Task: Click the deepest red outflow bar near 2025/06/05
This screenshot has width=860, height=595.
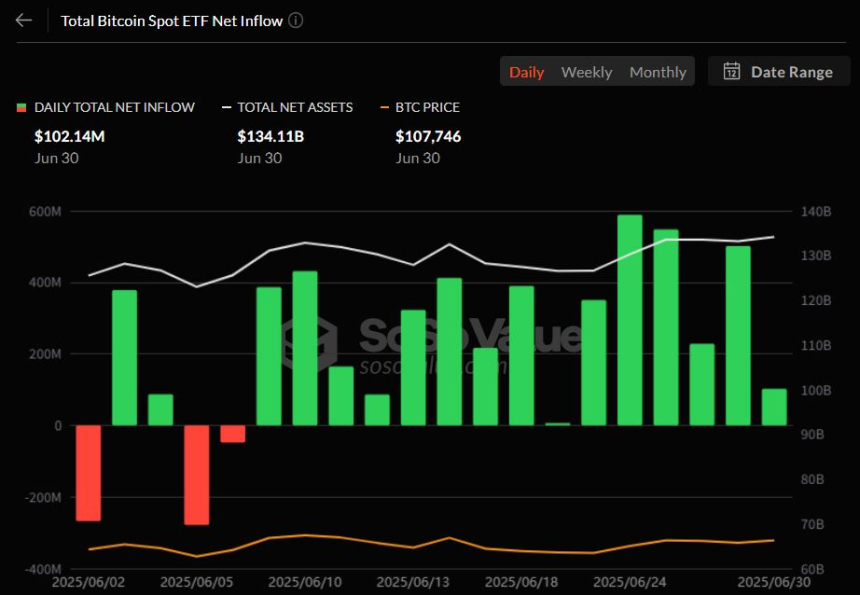Action: tap(197, 475)
